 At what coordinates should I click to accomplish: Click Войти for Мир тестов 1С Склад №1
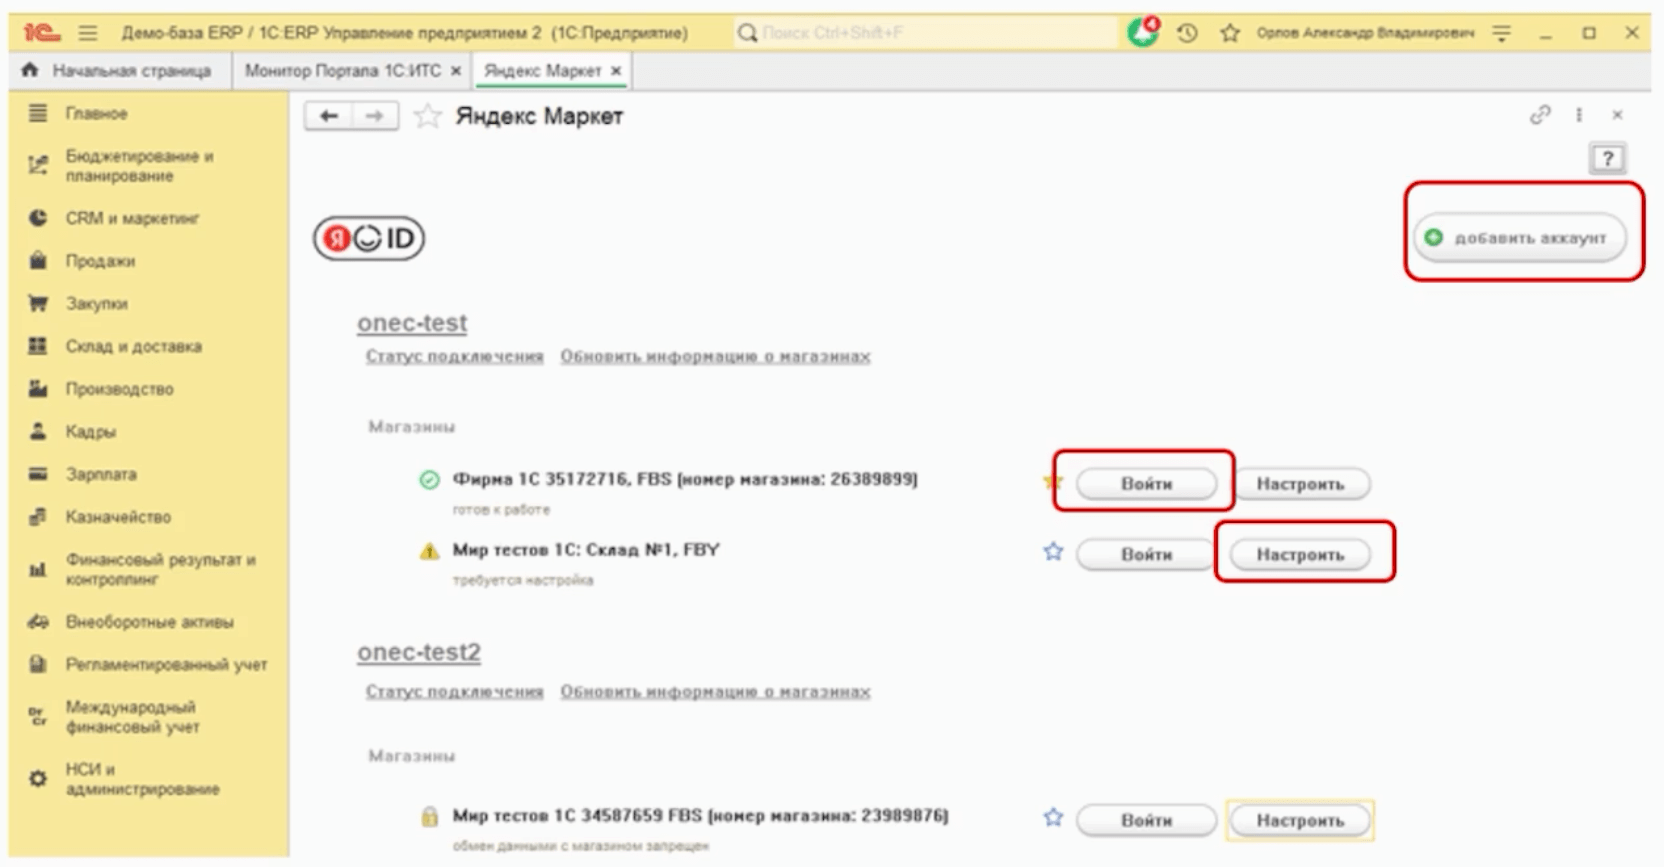[1146, 554]
